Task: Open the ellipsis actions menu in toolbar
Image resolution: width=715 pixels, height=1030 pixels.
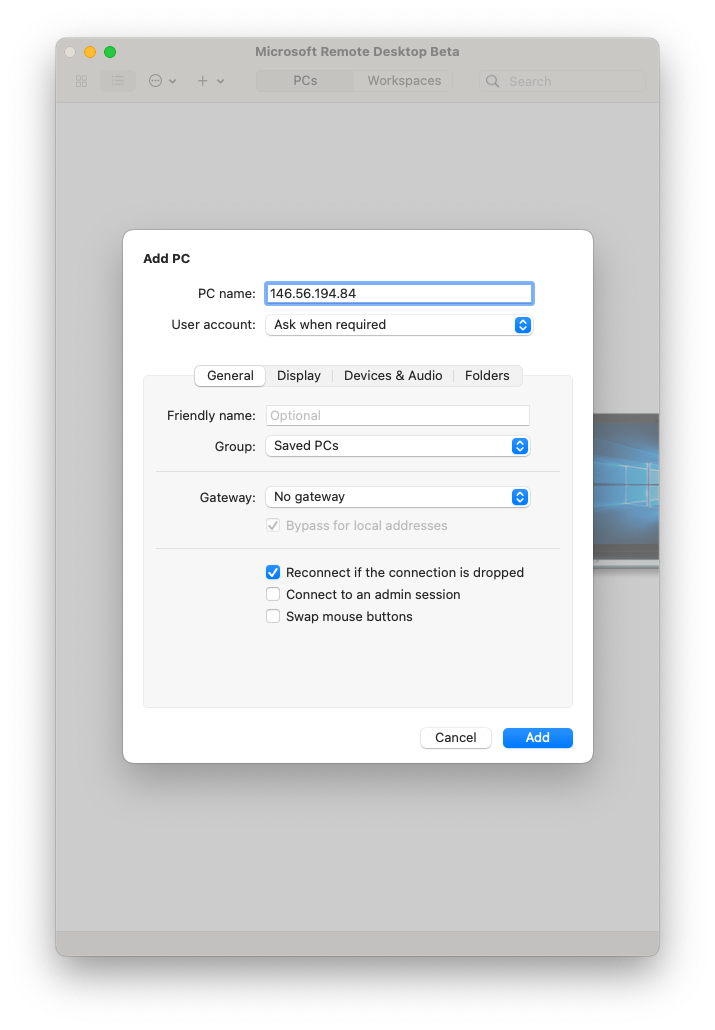Action: click(155, 81)
